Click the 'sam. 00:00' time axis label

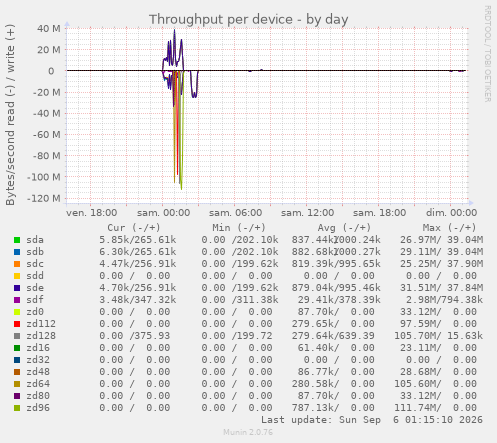point(164,213)
